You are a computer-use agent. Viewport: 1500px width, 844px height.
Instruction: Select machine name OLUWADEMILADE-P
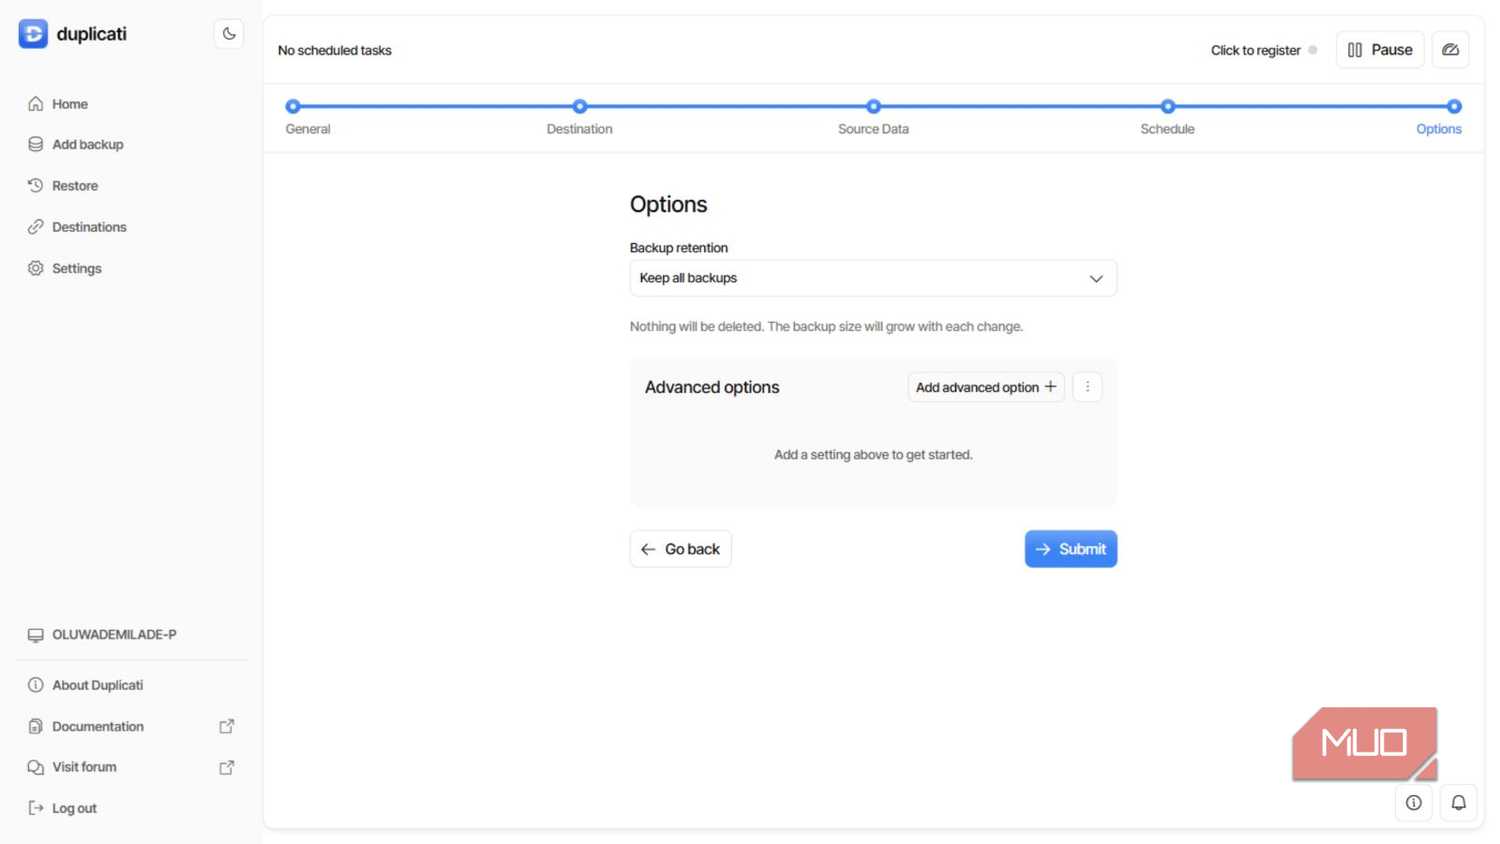click(x=114, y=635)
